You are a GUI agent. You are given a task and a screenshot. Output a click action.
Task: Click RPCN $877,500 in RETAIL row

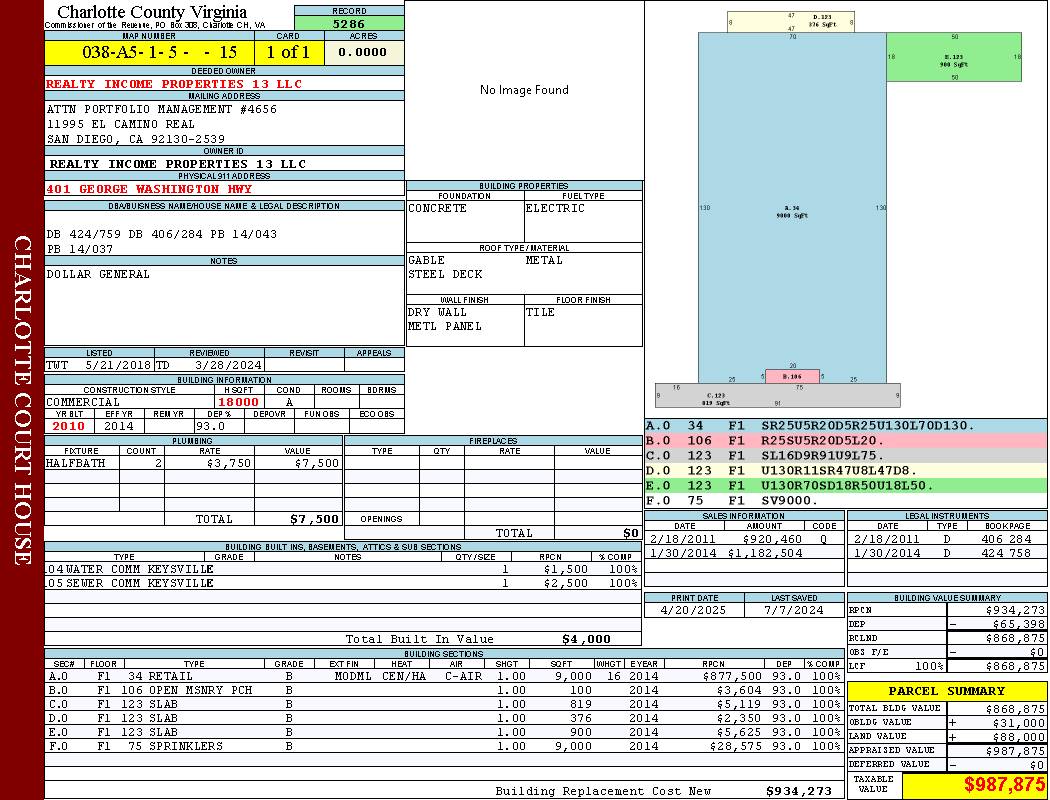[x=732, y=676]
